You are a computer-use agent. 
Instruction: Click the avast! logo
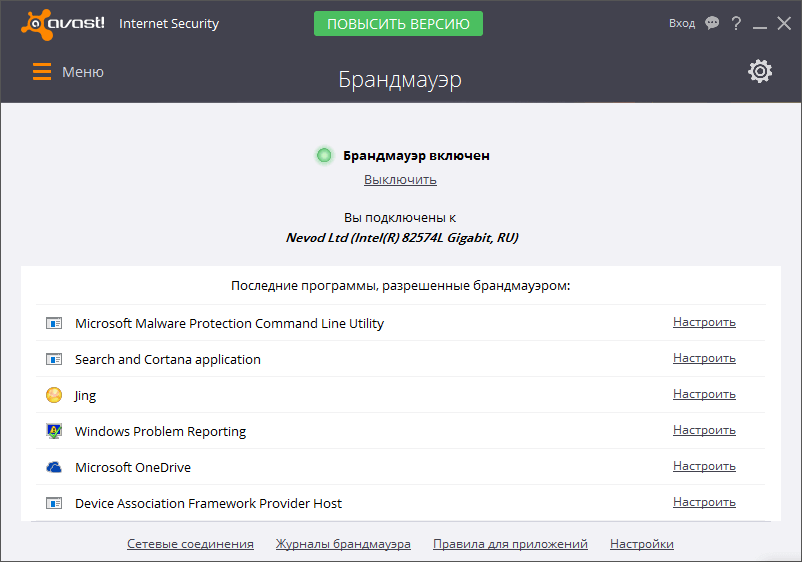tap(62, 22)
